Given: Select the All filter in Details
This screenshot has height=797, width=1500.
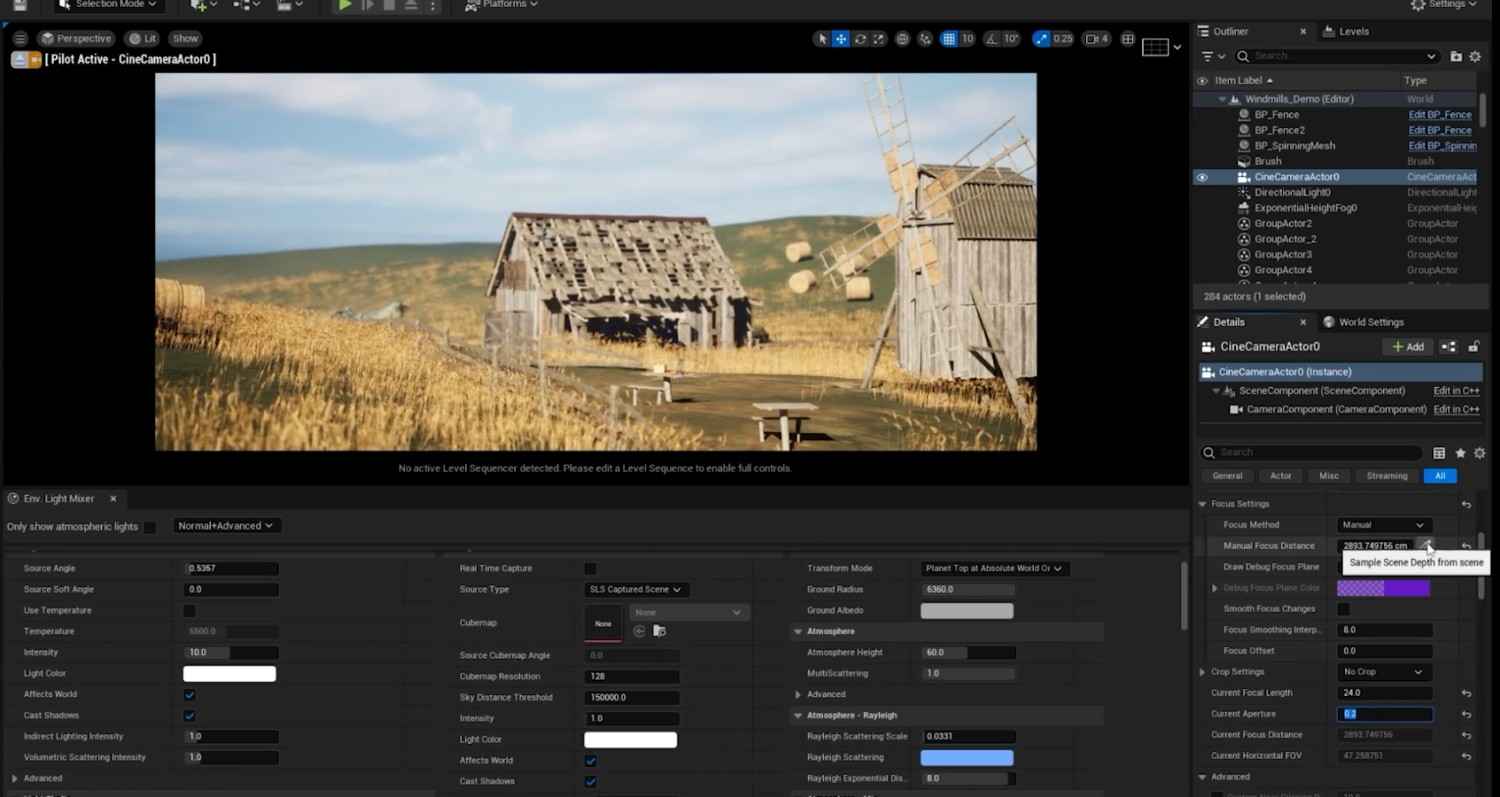Looking at the screenshot, I should [1440, 476].
